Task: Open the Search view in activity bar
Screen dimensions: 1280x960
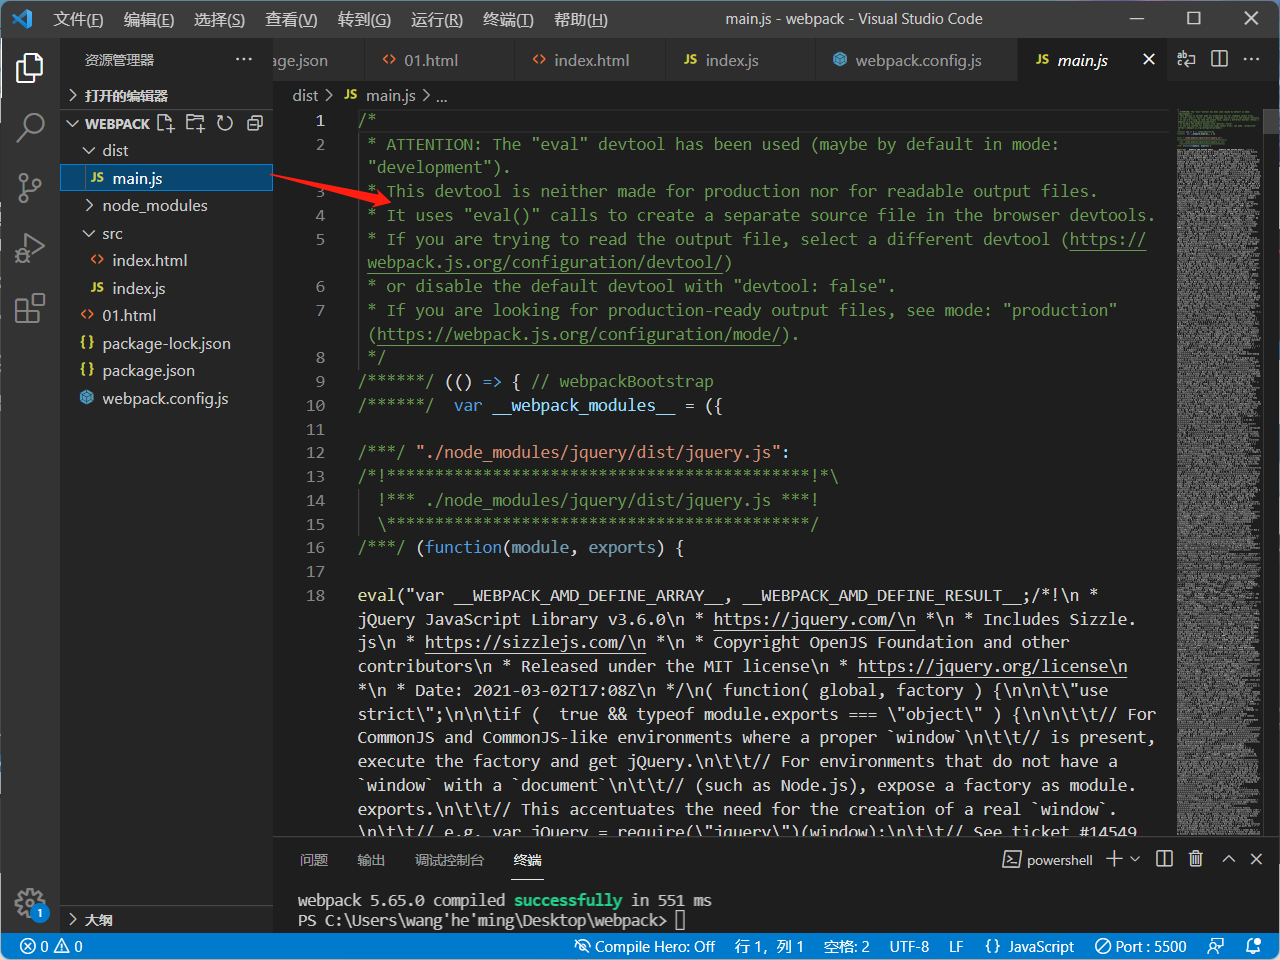Action: coord(30,127)
